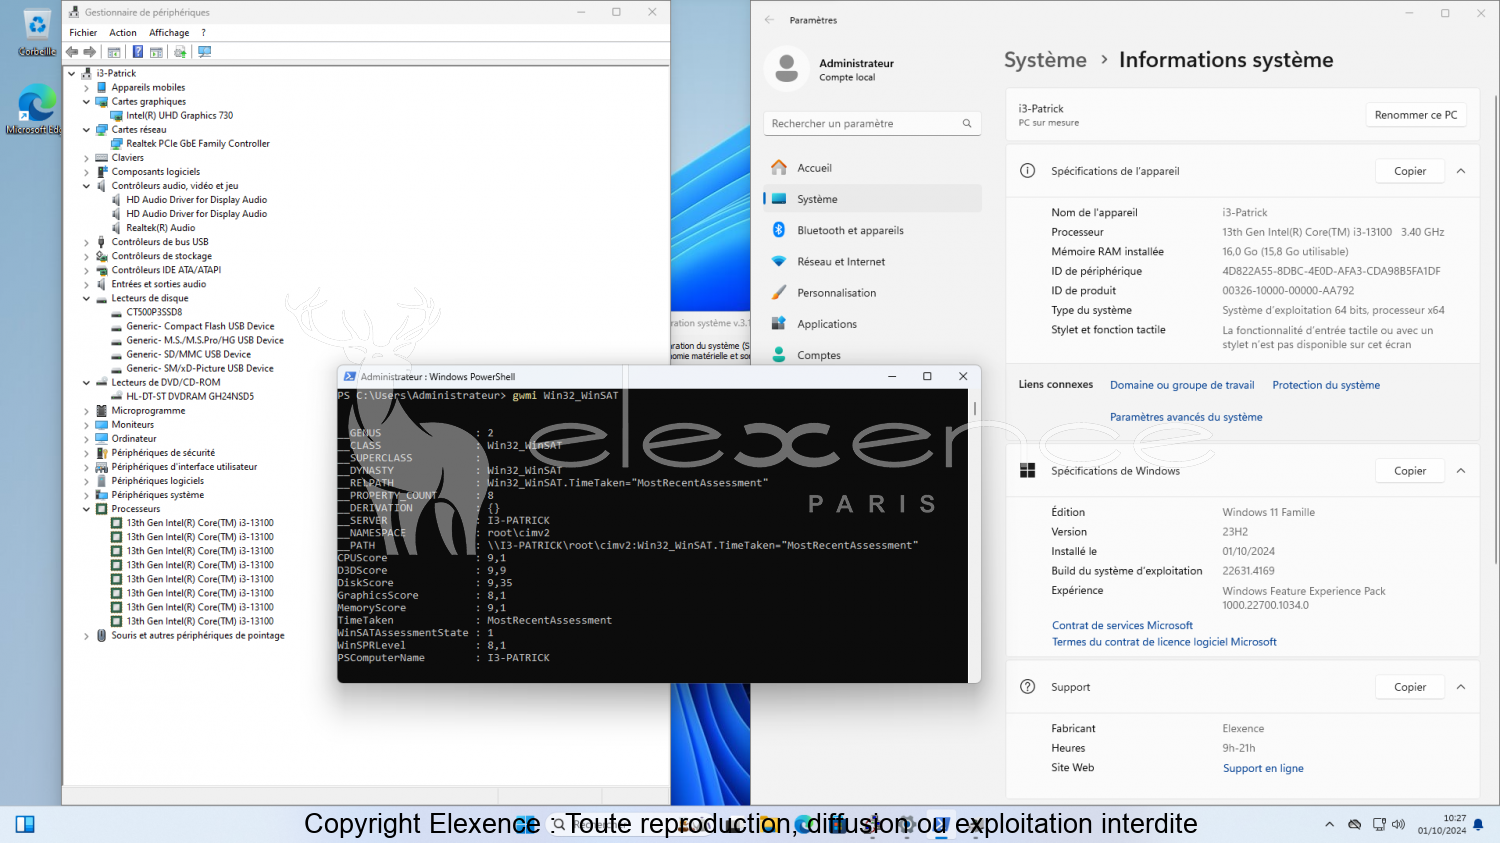Click Renommer ce PC button
The height and width of the screenshot is (843, 1500).
coord(1416,115)
